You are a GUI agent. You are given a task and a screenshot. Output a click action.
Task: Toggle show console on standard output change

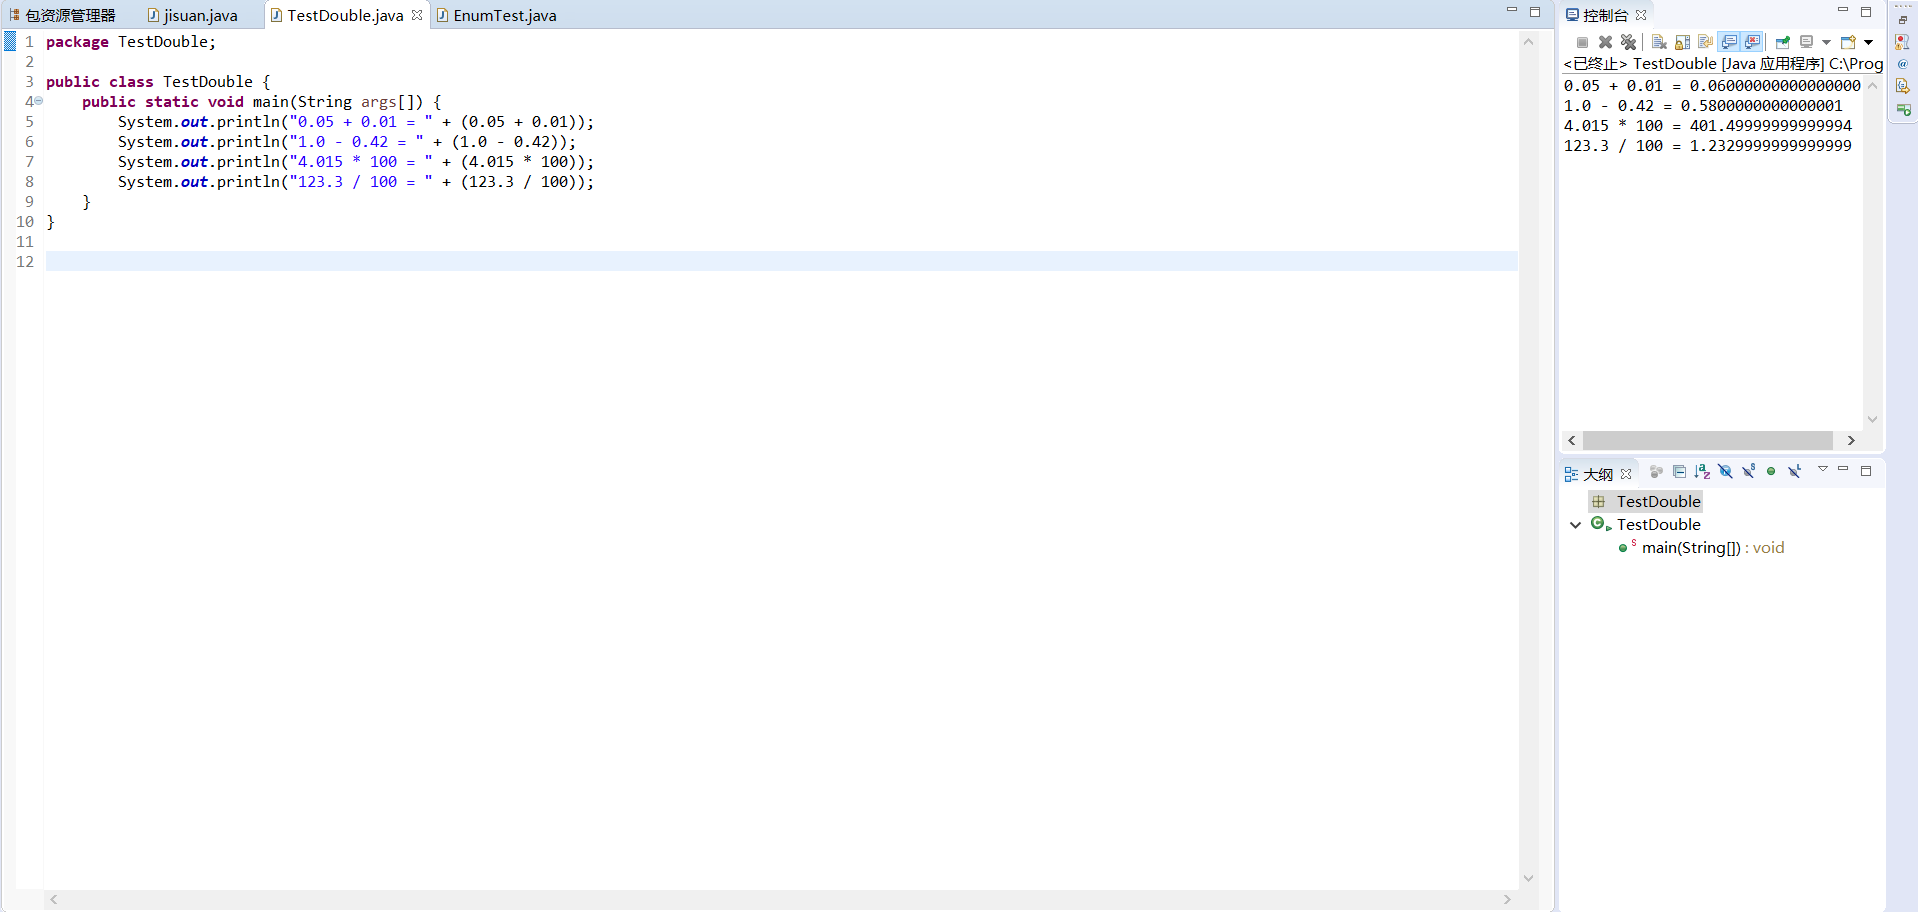[x=1729, y=42]
